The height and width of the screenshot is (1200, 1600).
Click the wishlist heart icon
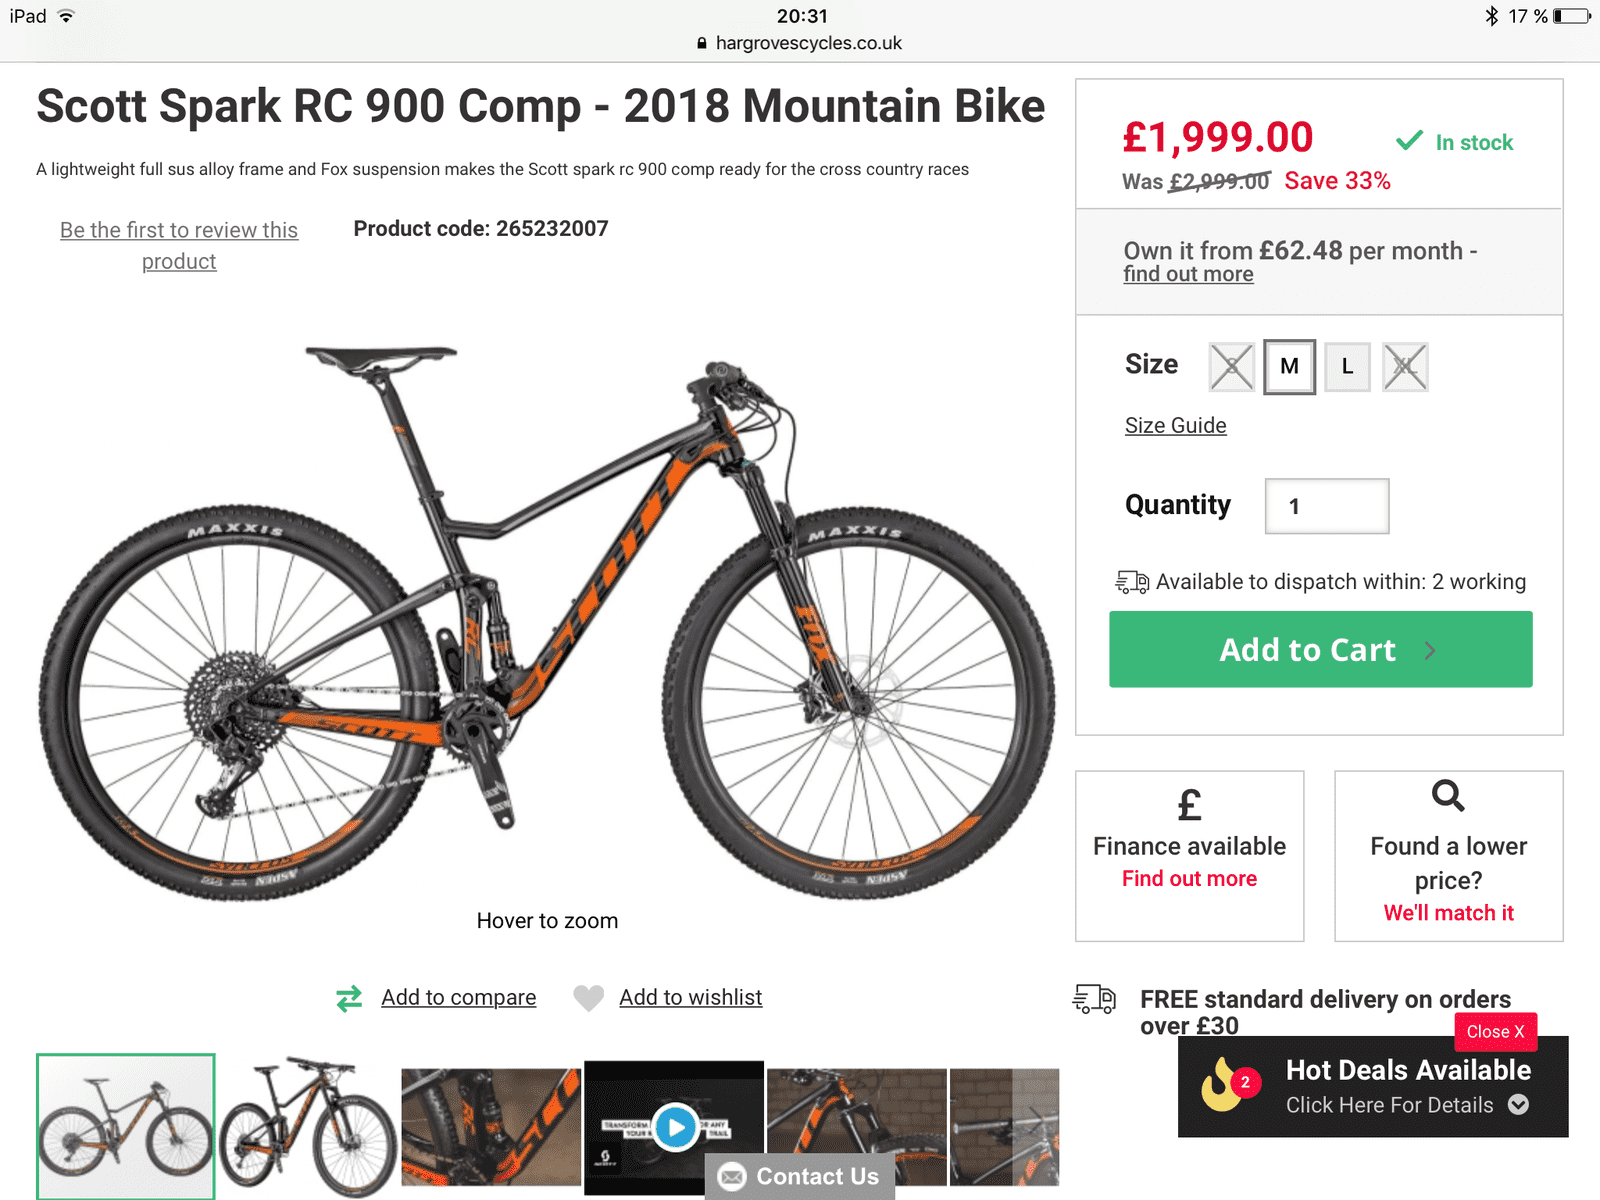tap(588, 998)
